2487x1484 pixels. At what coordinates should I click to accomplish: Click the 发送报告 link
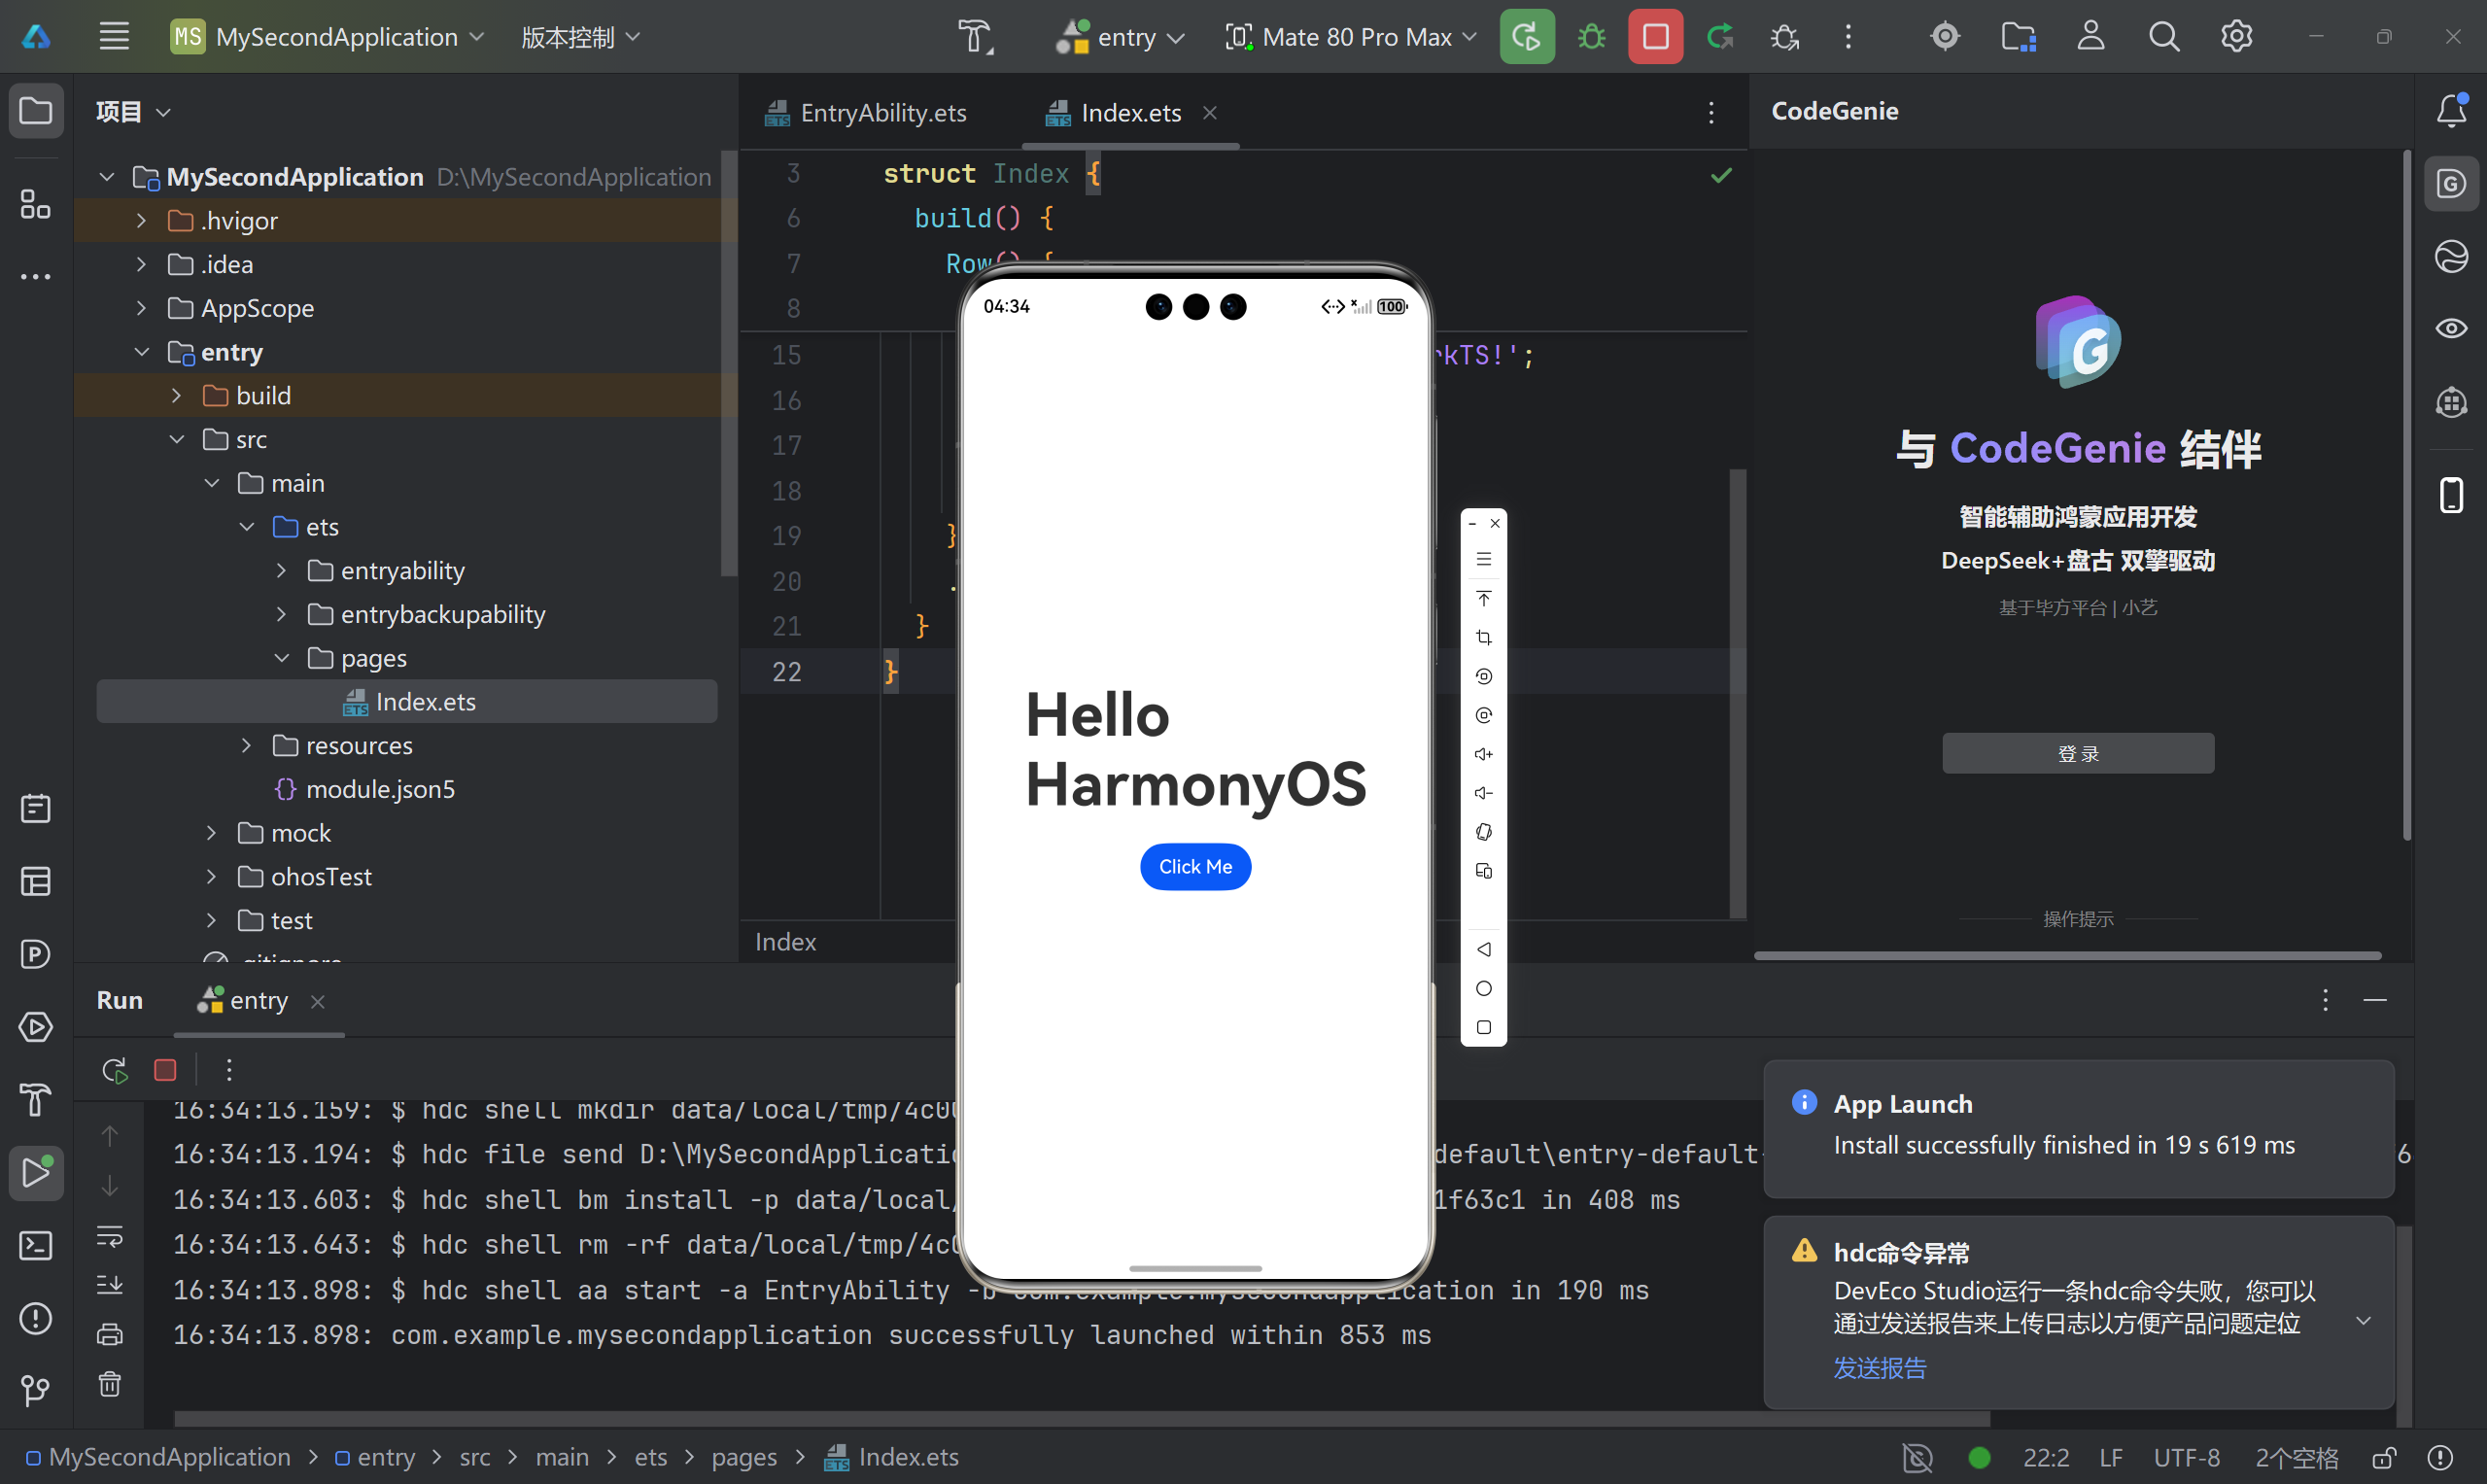coord(1880,1368)
